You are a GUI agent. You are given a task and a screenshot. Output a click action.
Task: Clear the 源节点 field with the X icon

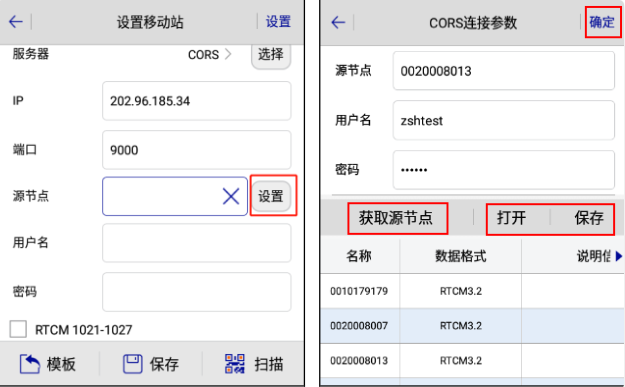[231, 196]
